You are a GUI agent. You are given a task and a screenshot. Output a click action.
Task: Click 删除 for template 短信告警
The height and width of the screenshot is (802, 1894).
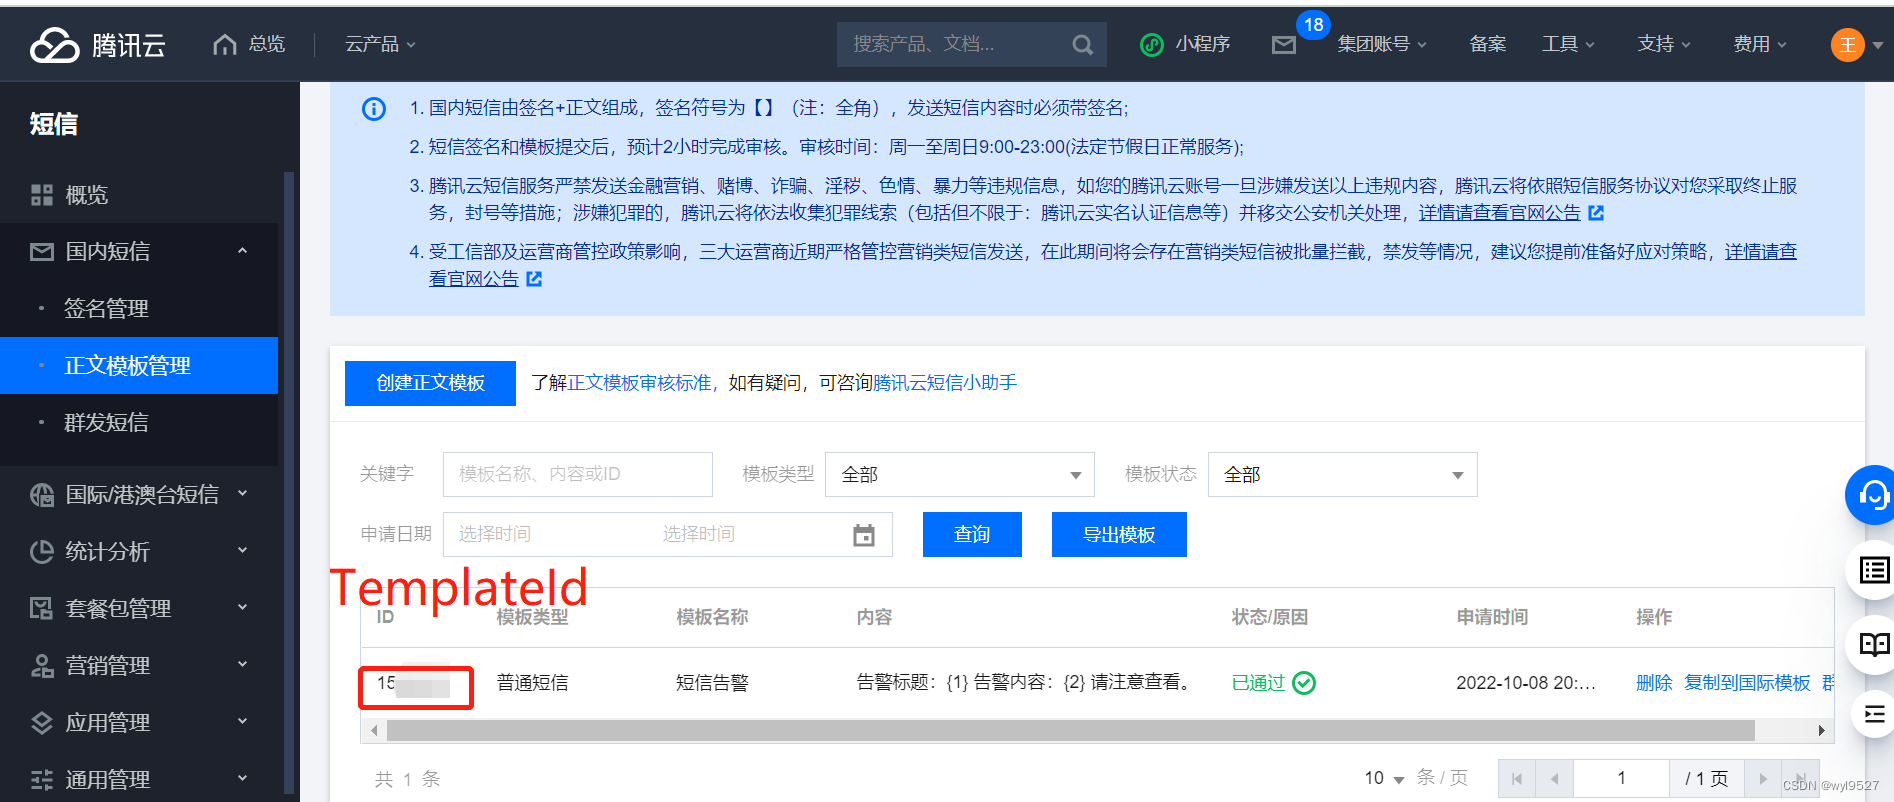coord(1654,683)
